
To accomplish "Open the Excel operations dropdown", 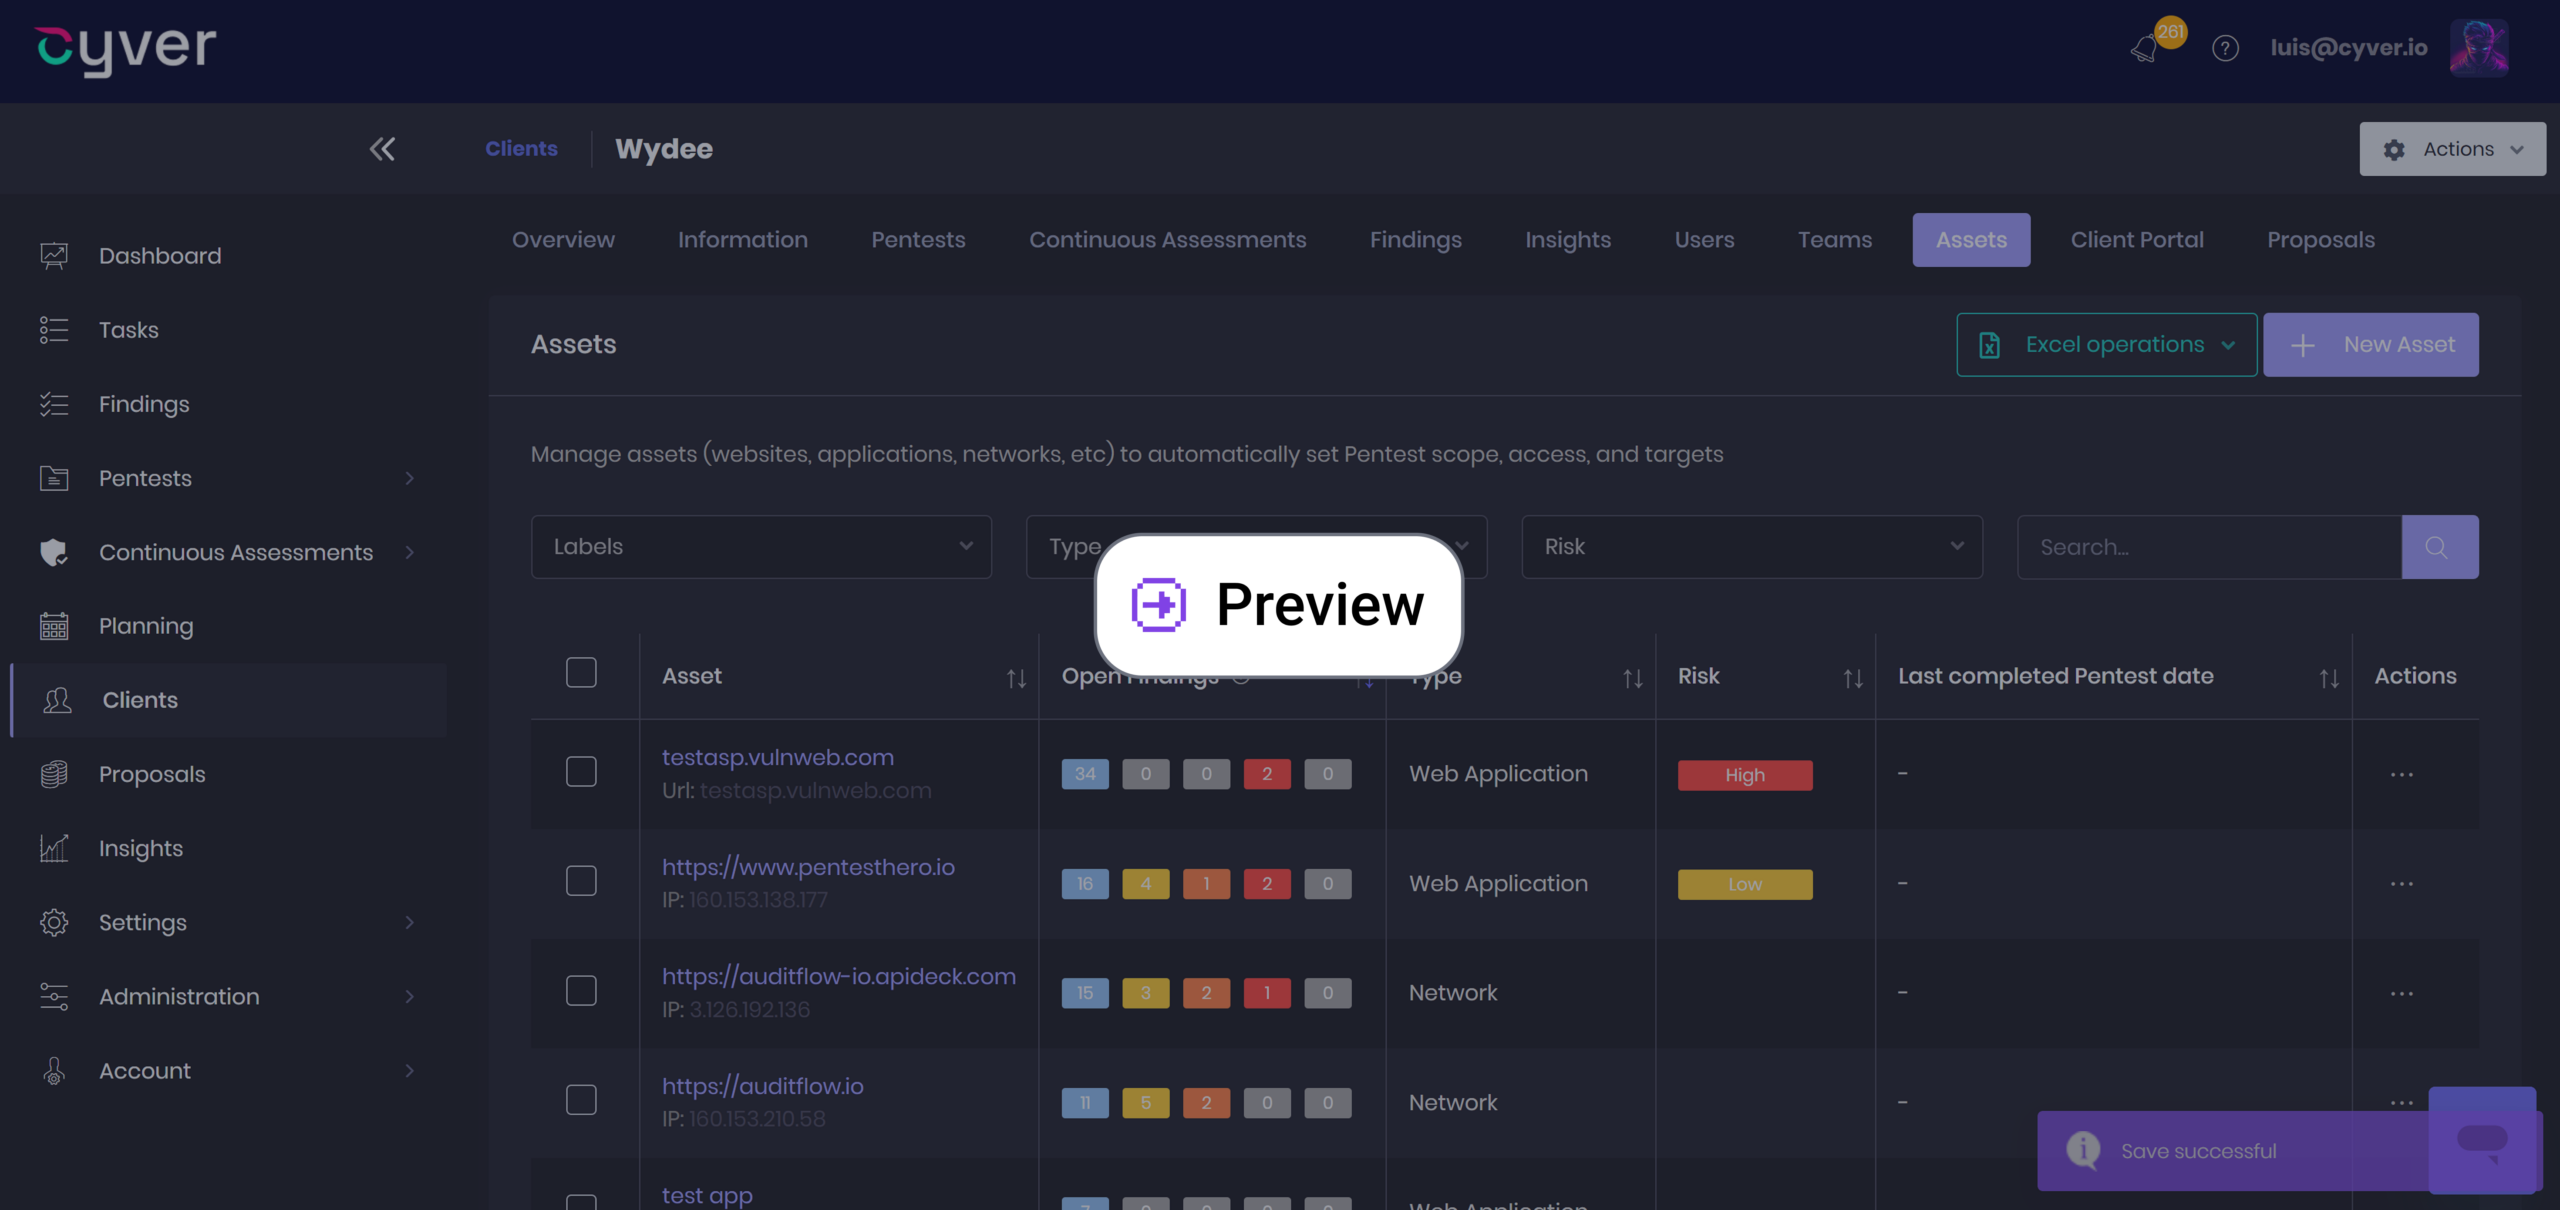I will (x=2106, y=345).
